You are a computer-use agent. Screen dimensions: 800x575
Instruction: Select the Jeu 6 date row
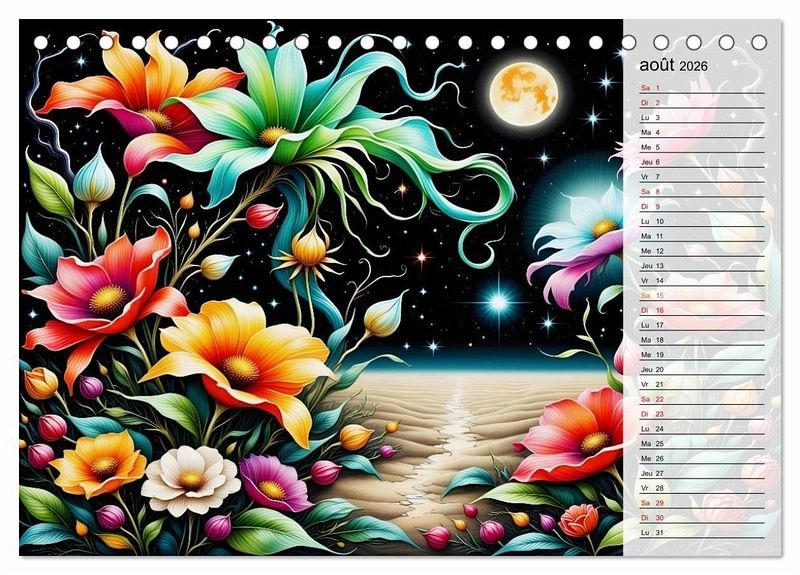click(700, 162)
